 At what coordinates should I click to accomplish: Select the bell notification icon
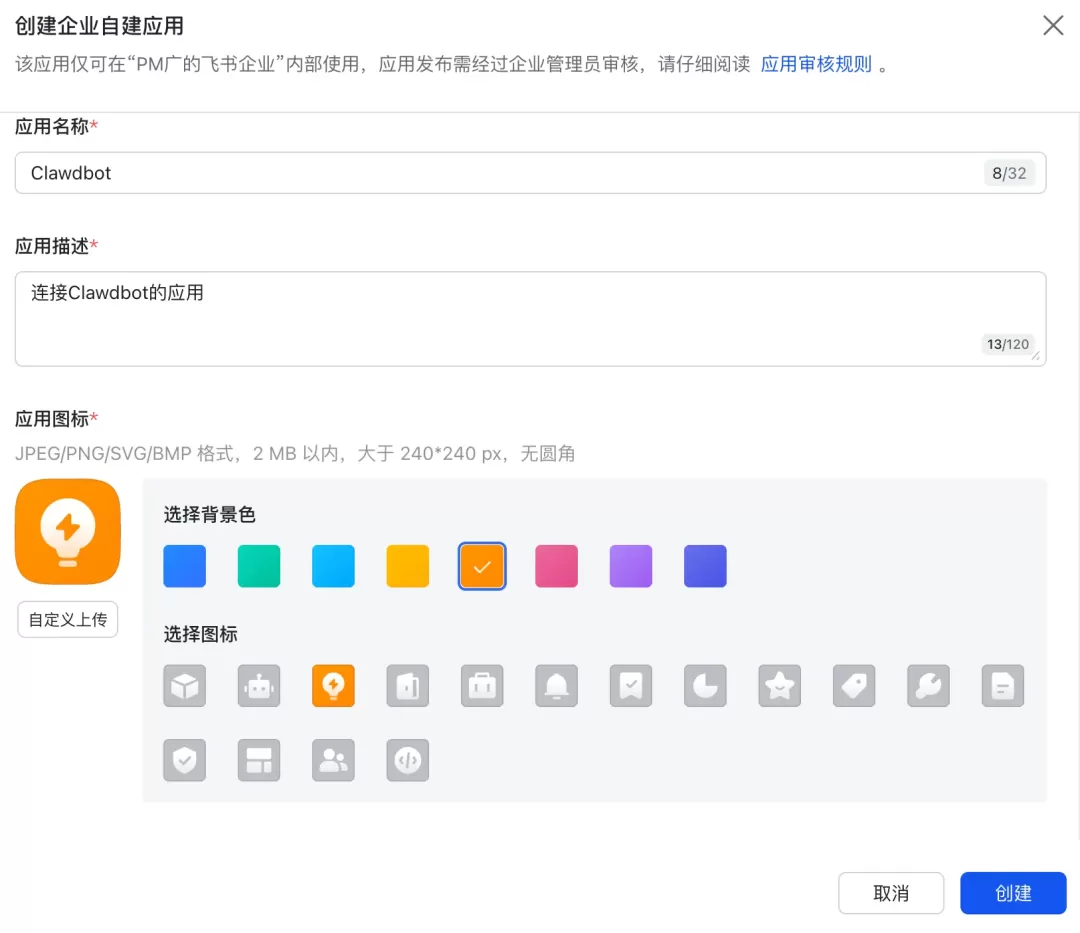557,686
